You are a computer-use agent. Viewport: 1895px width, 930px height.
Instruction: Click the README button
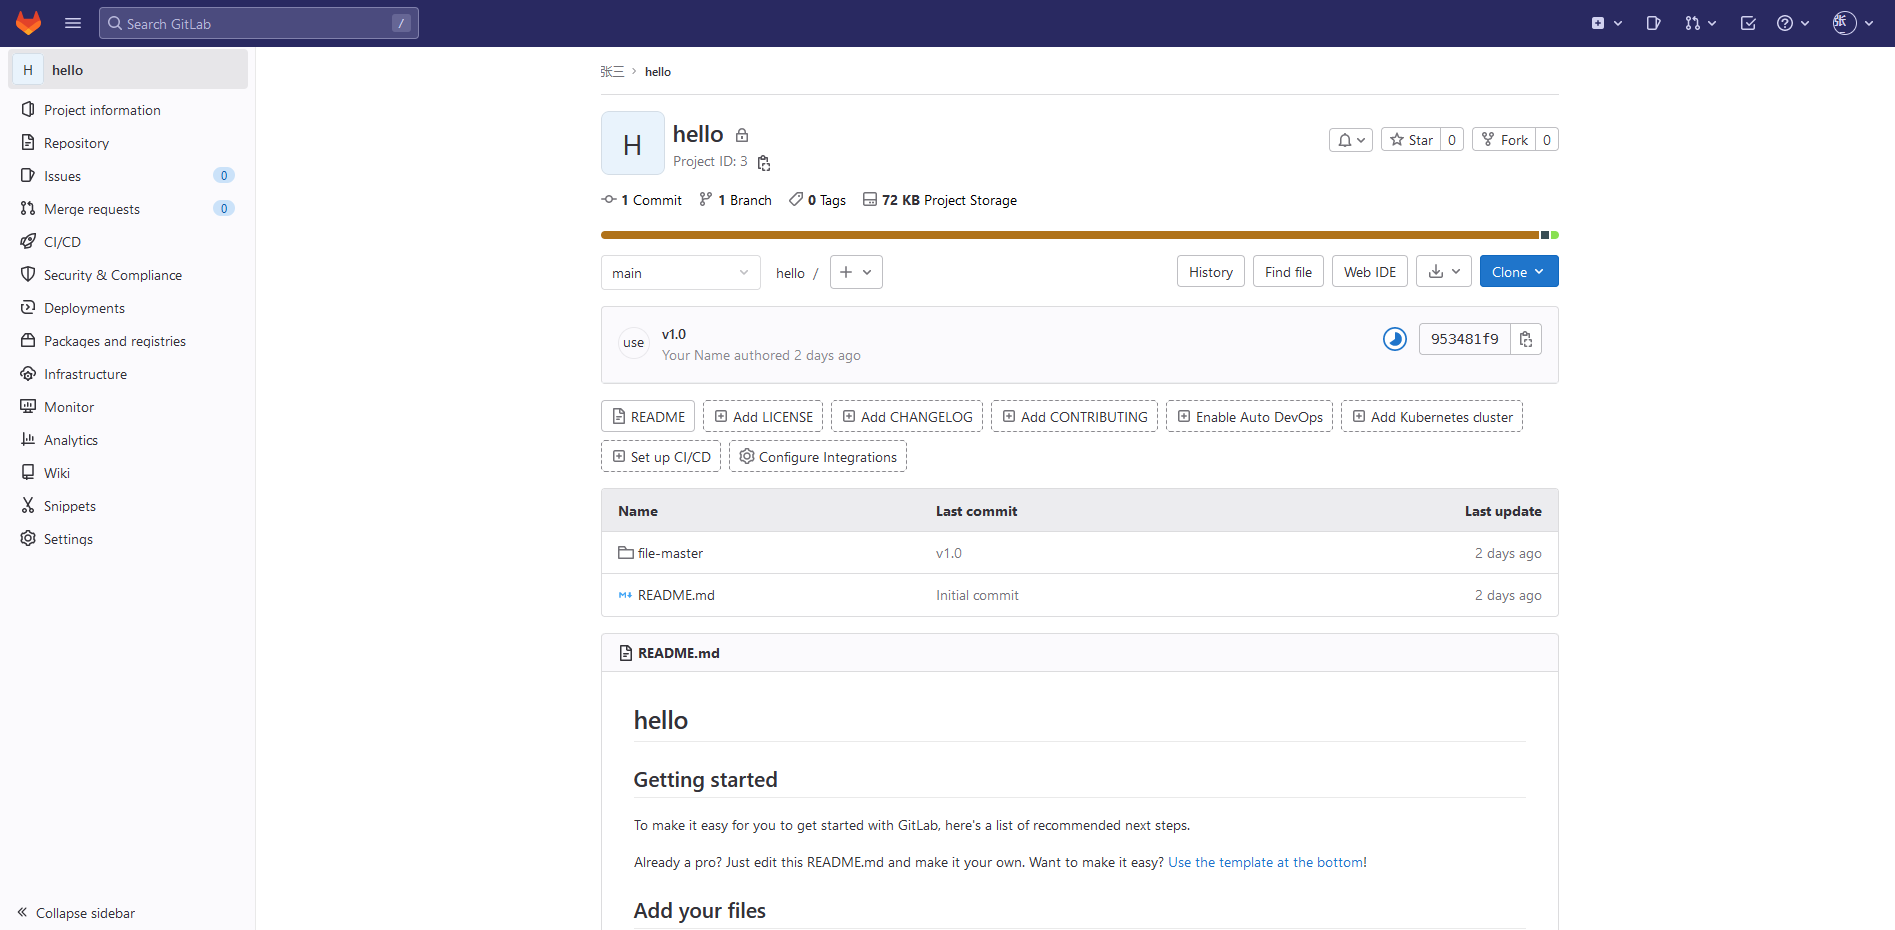click(648, 417)
